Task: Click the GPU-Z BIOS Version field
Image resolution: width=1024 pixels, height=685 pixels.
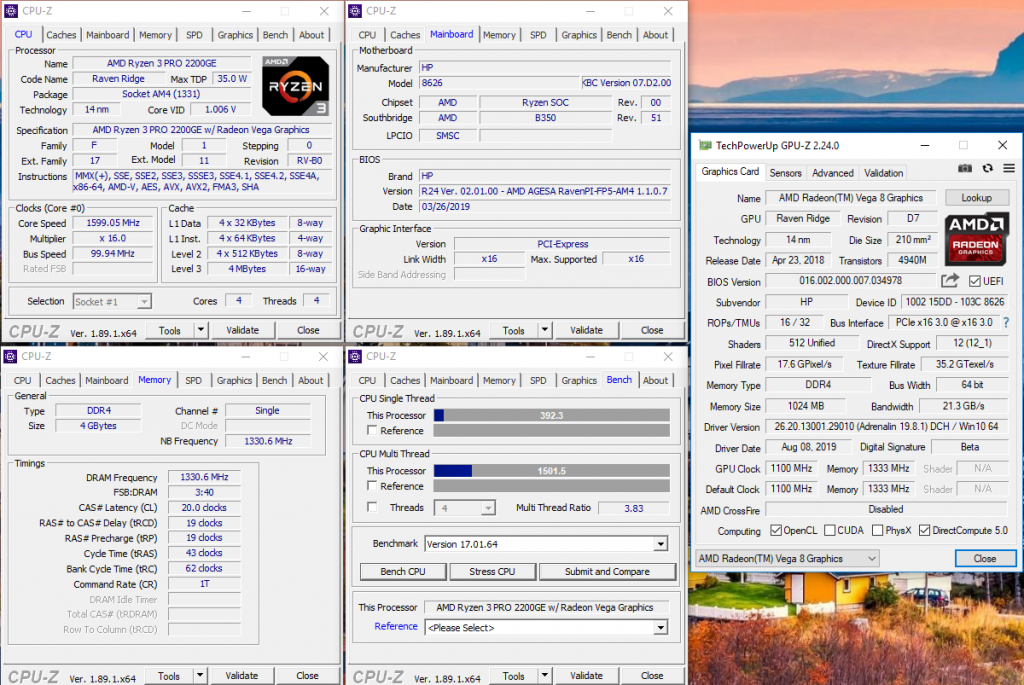Action: (850, 281)
